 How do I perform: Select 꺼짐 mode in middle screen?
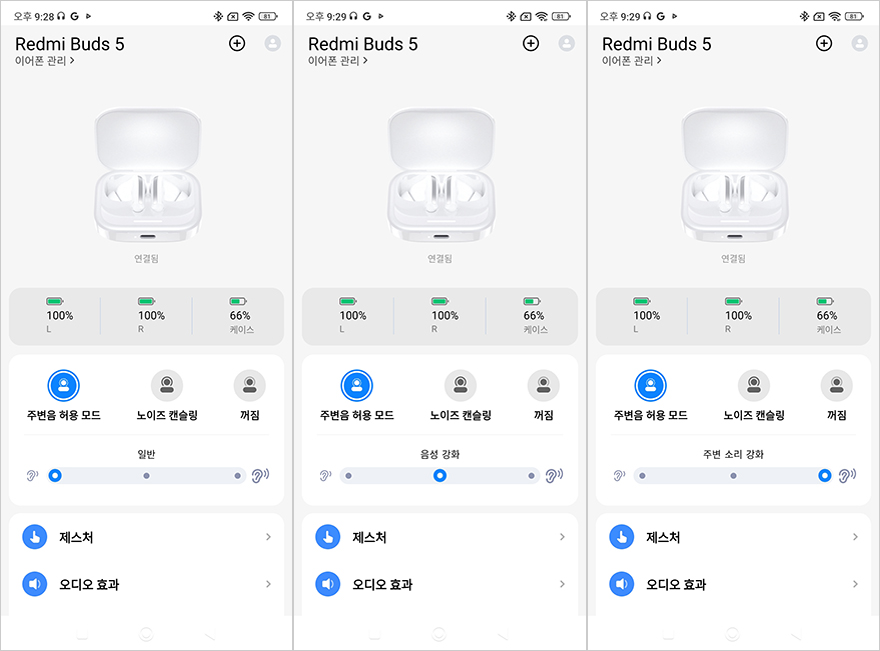(544, 386)
